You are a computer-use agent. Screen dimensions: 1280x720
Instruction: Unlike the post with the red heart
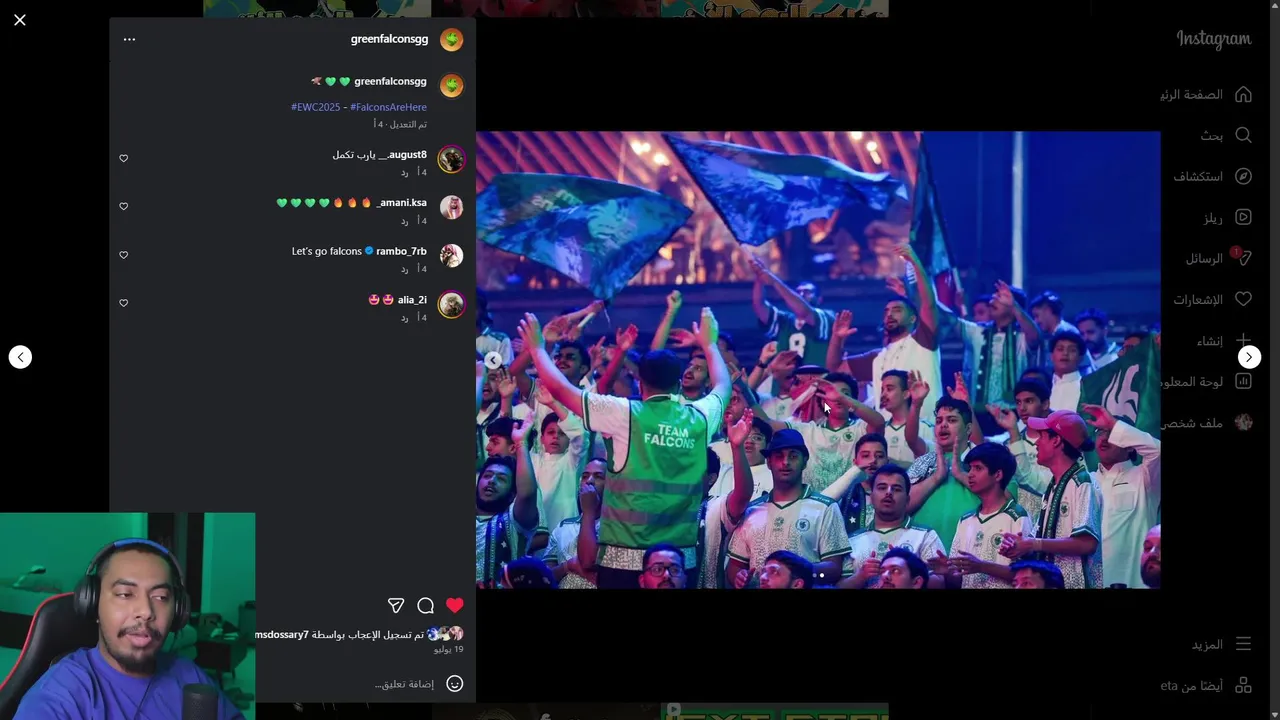[x=455, y=605]
